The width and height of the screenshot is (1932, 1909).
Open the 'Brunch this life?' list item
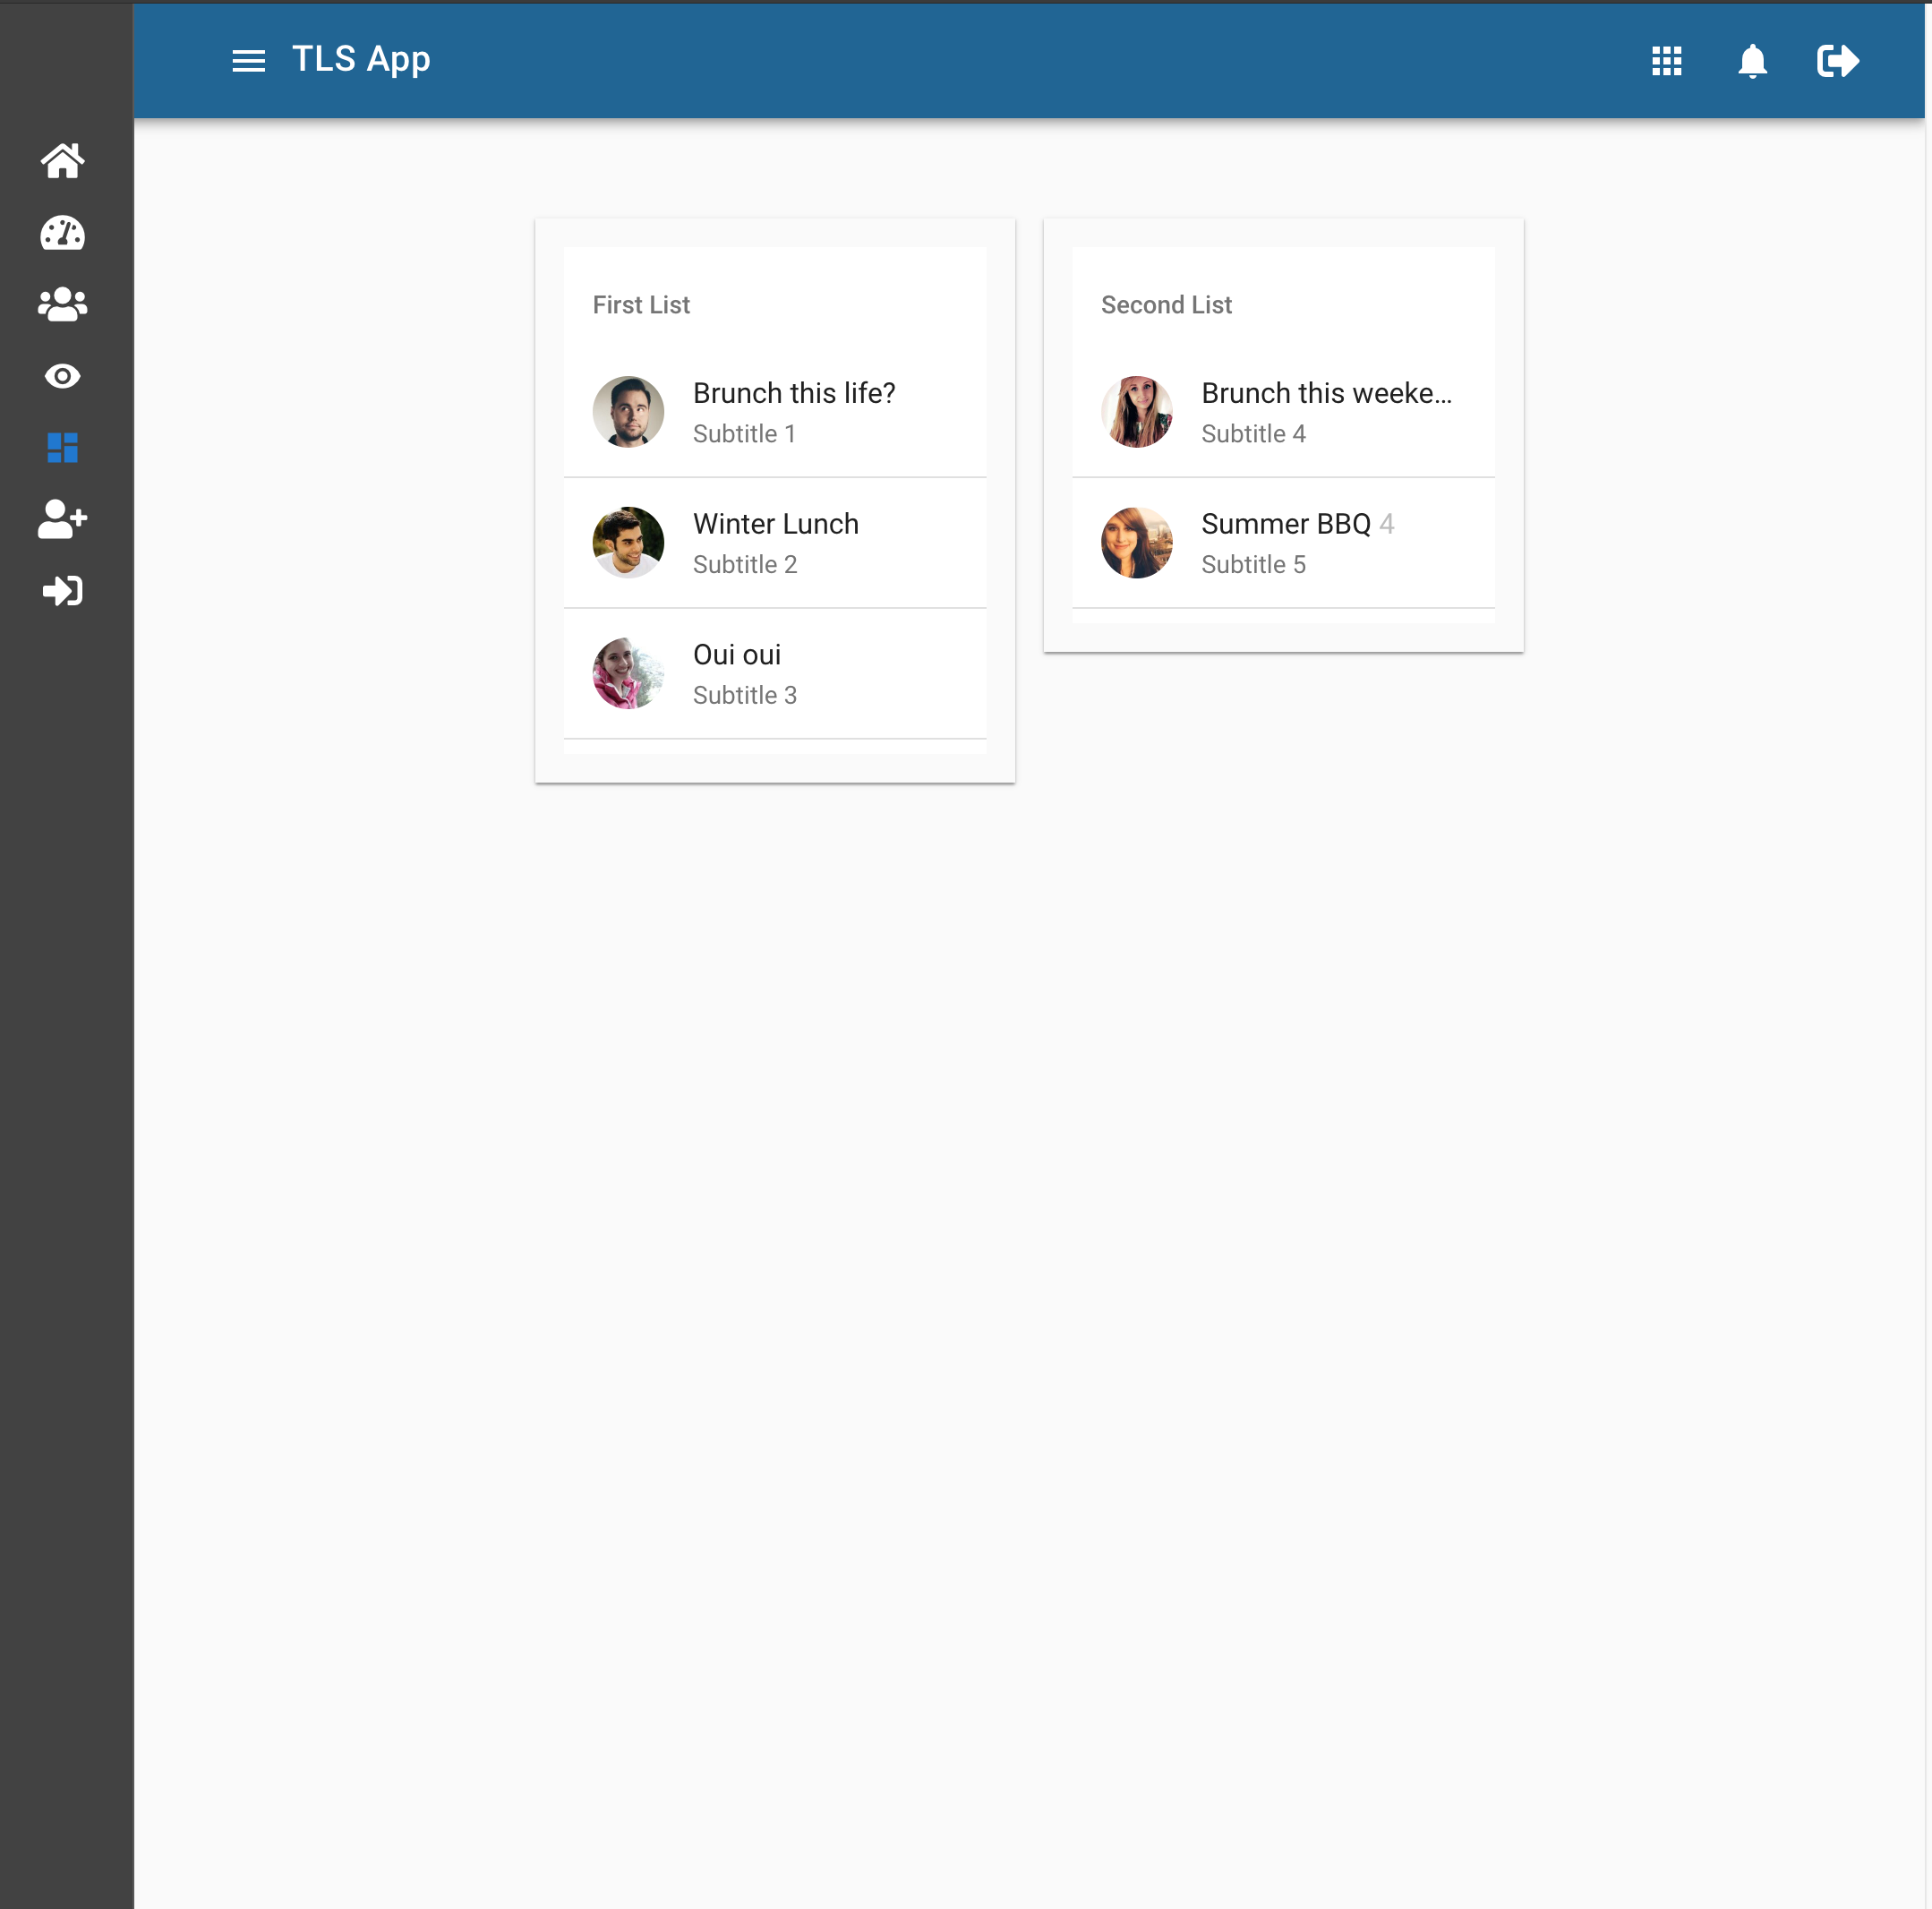pos(775,412)
